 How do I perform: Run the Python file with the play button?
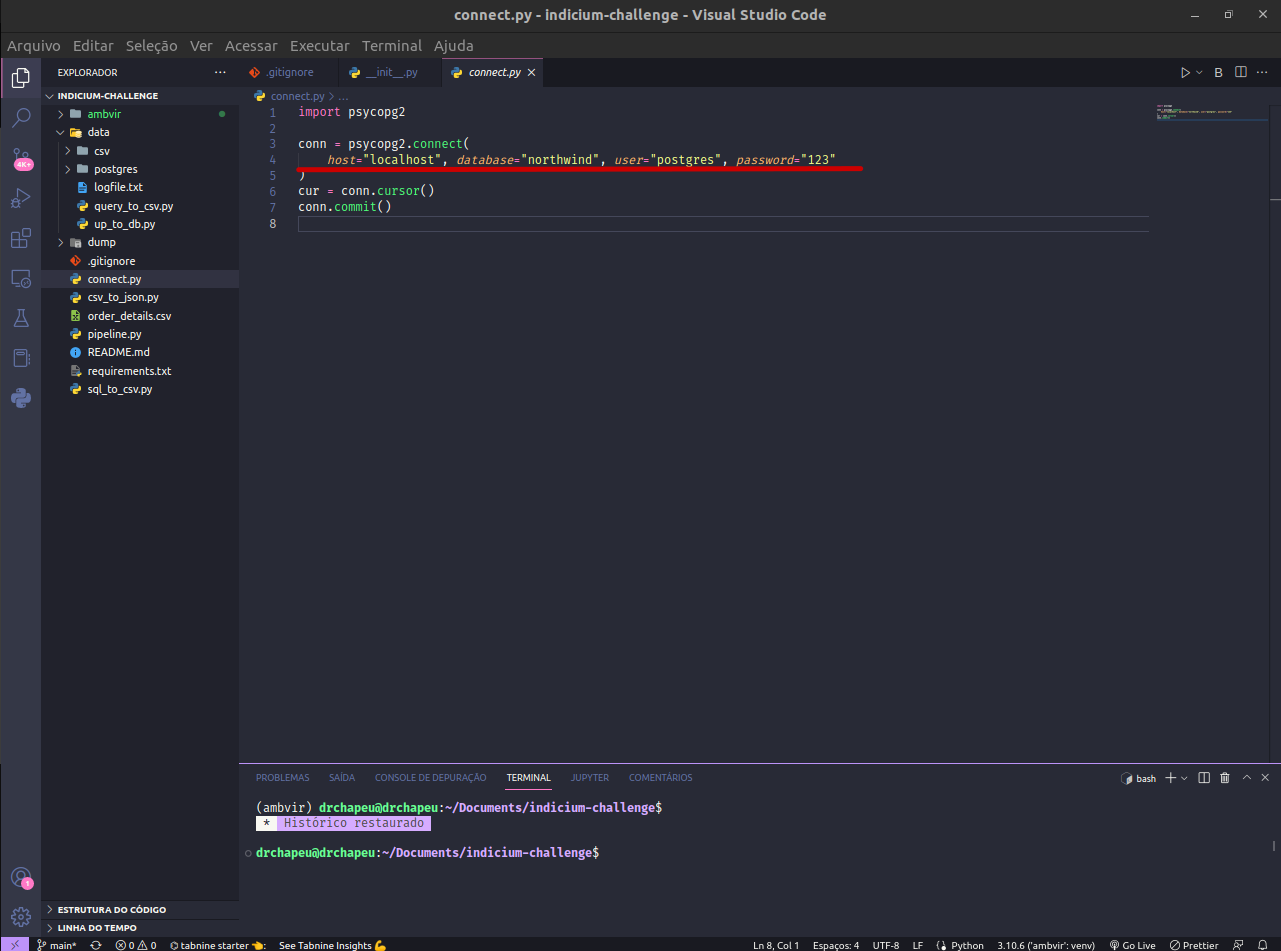1185,71
